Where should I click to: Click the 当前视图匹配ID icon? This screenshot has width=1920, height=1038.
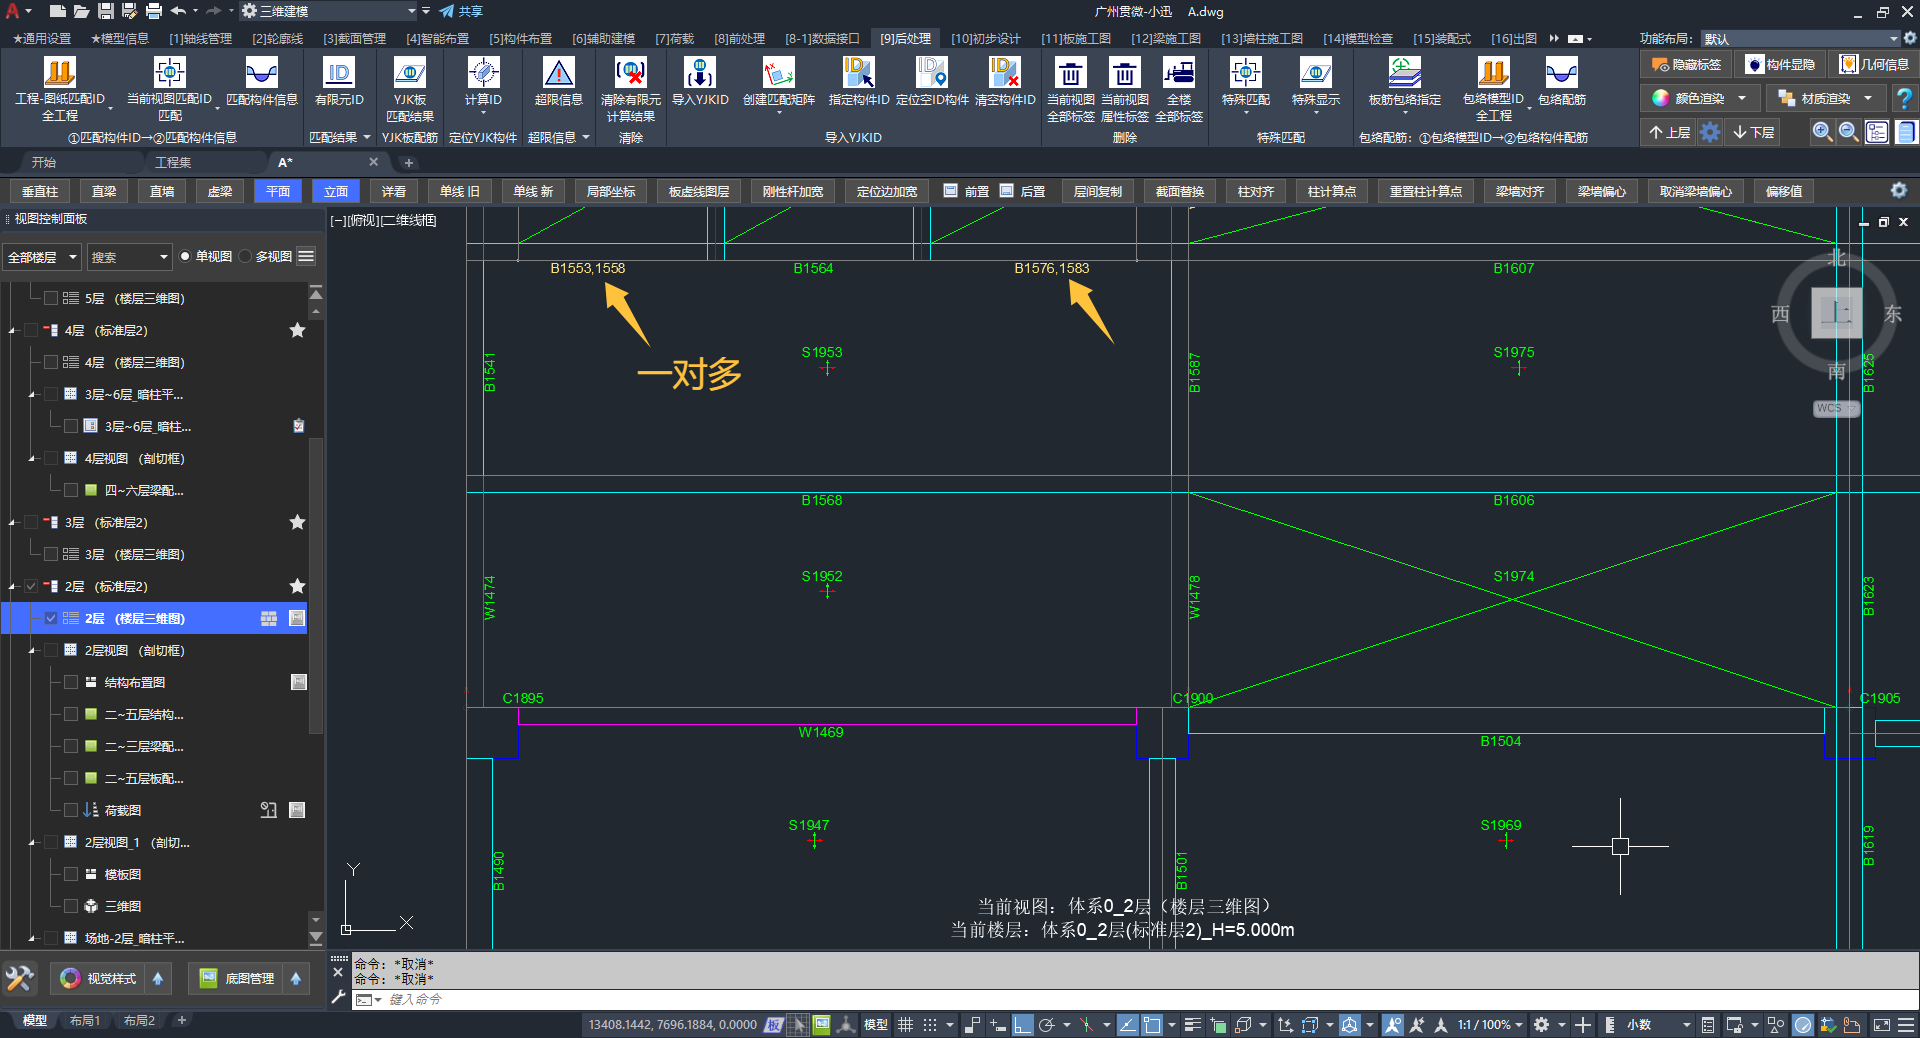click(169, 72)
